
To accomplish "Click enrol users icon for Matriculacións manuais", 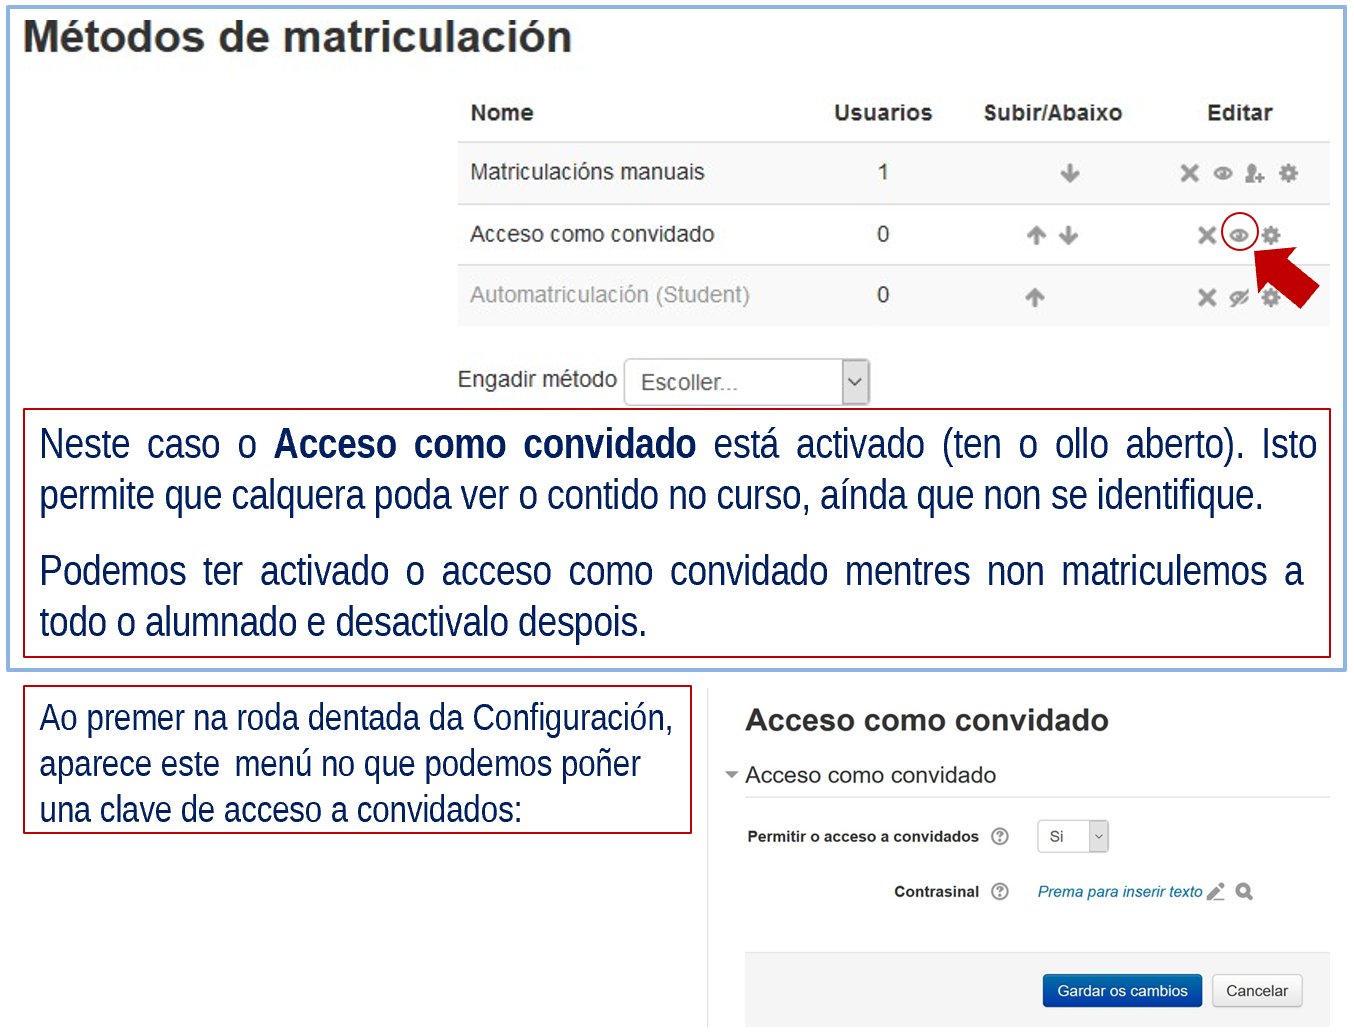I will coord(1254,174).
